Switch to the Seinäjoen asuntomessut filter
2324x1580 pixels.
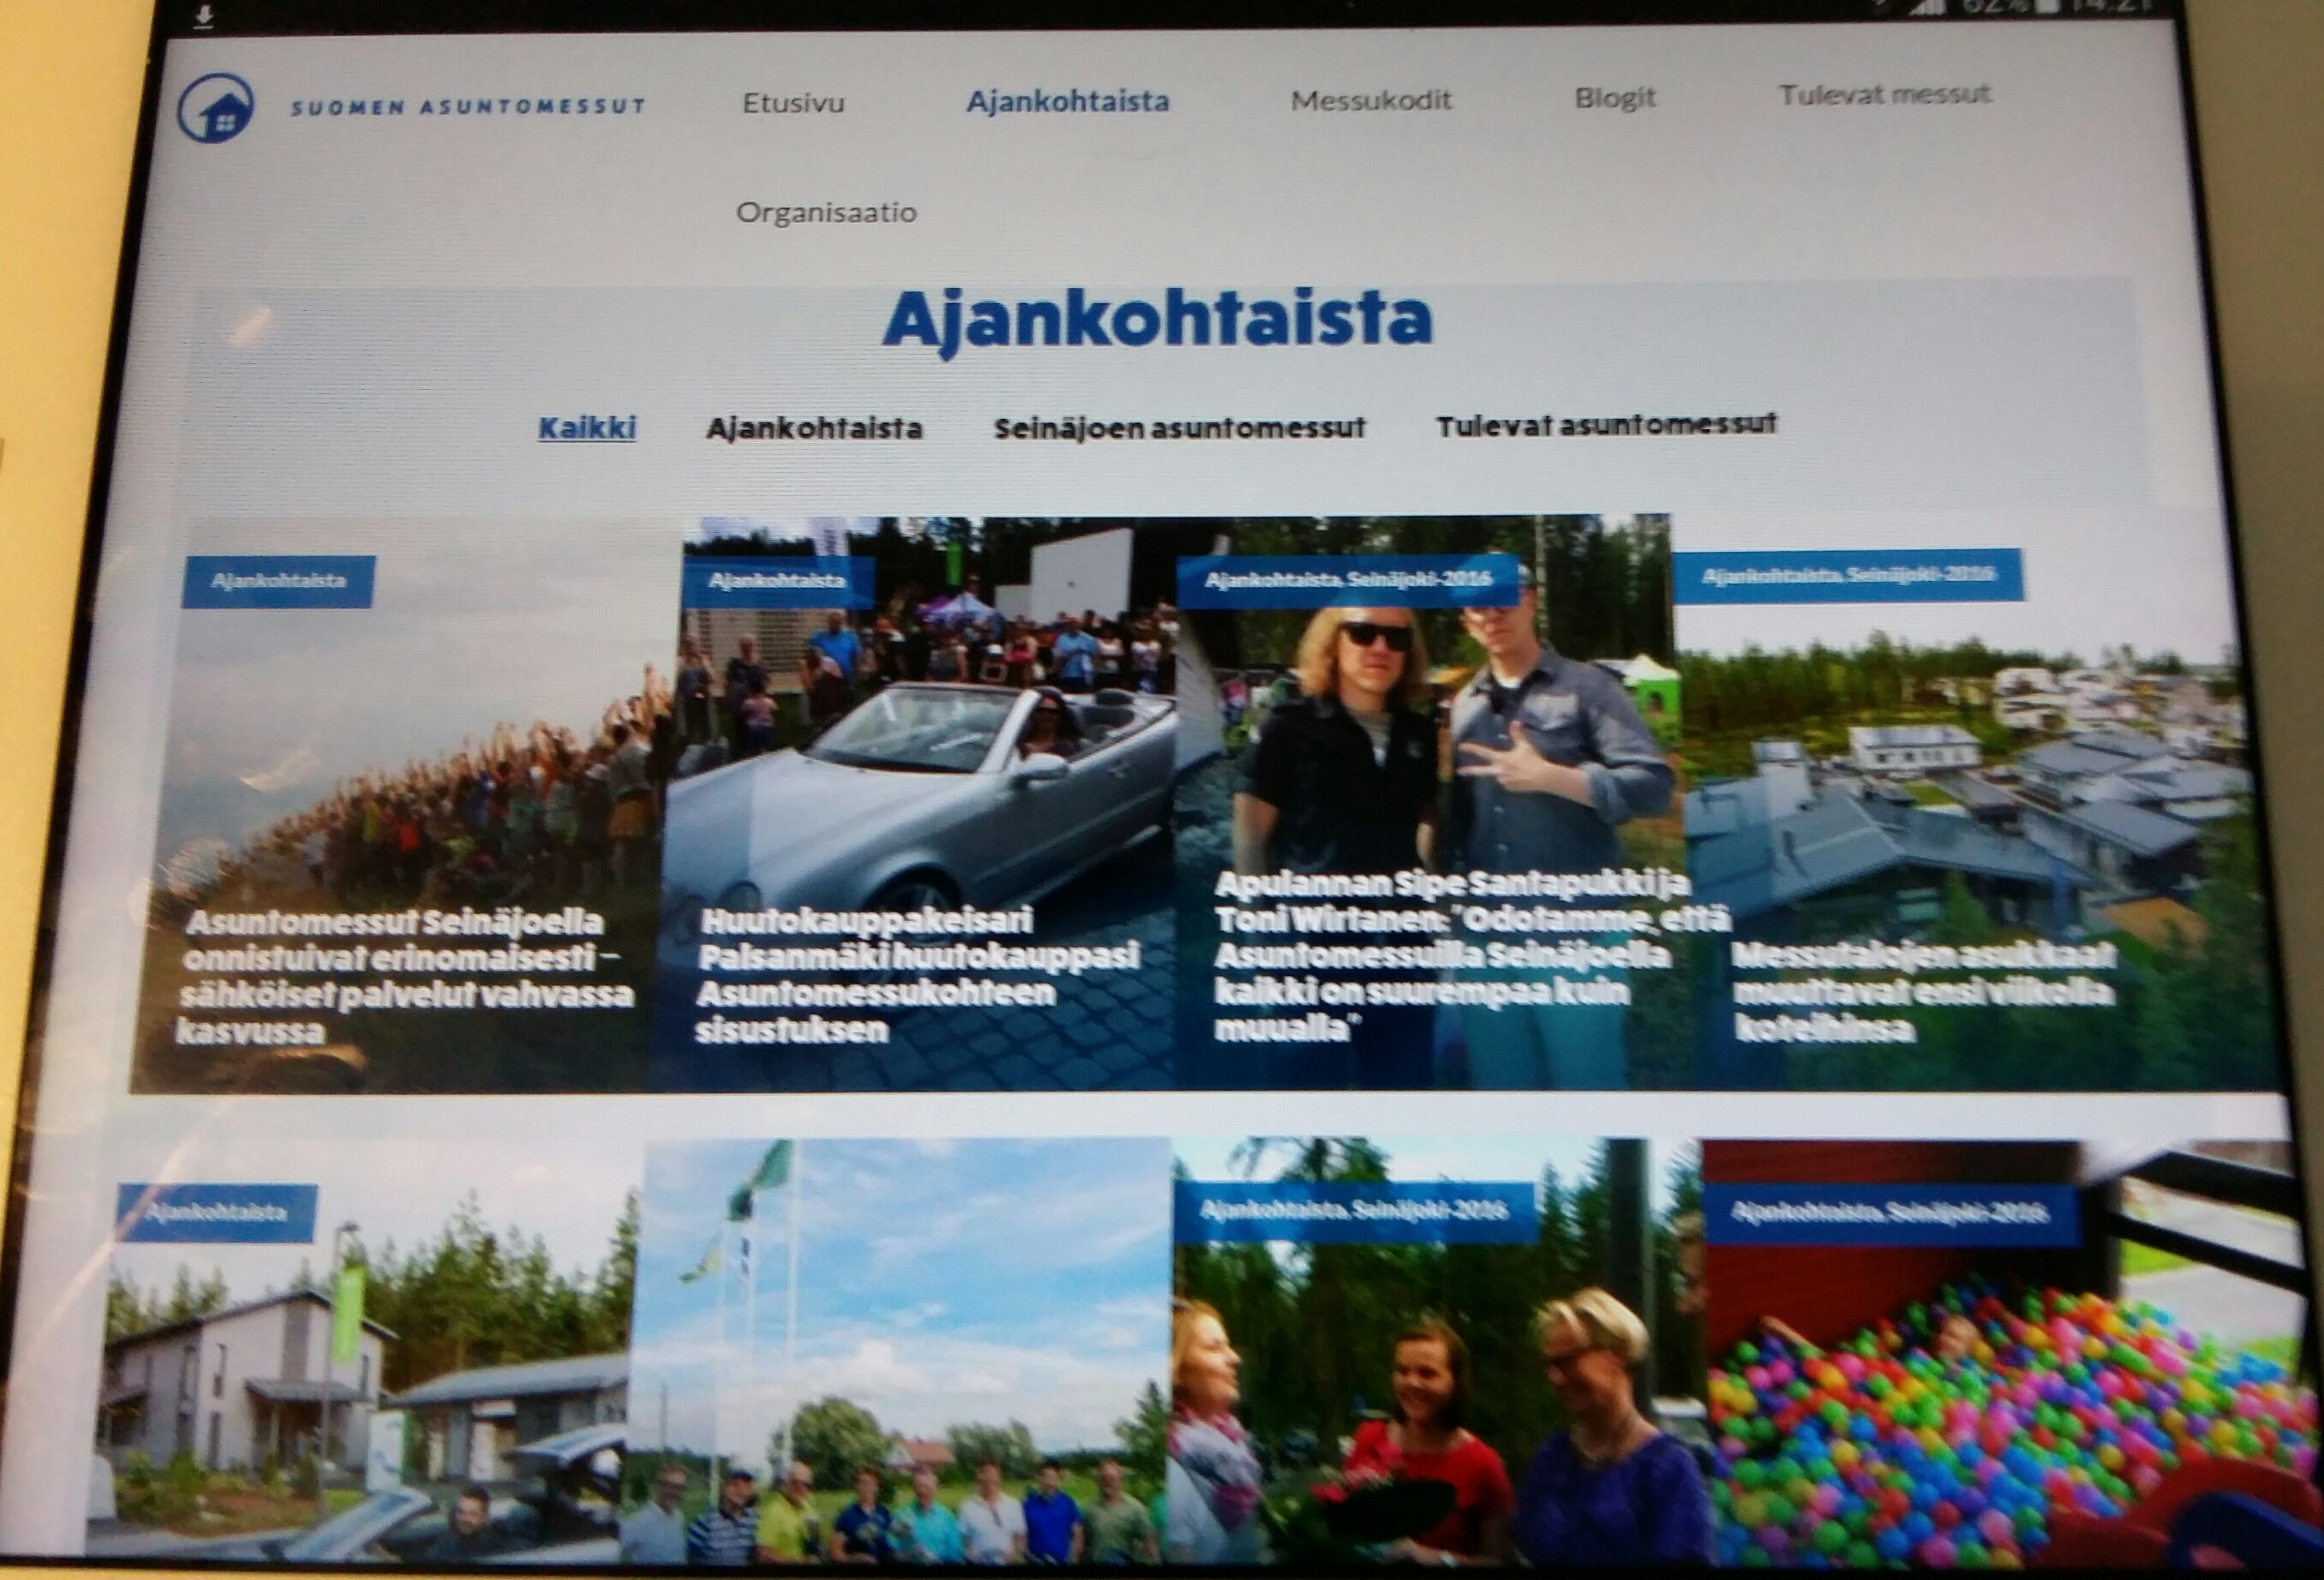coord(1179,428)
